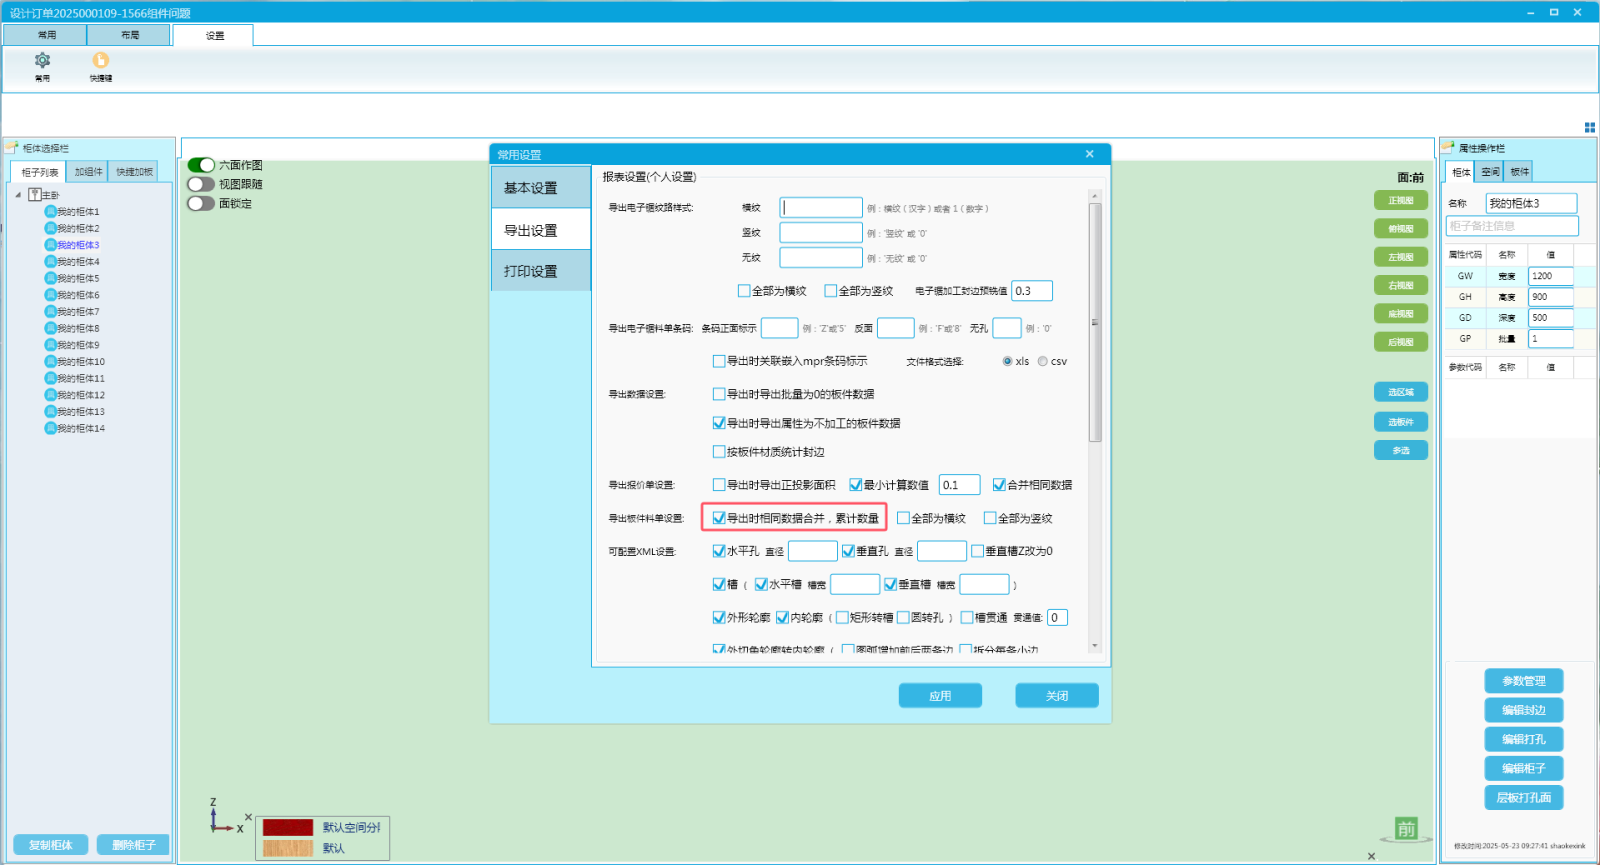Image resolution: width=1600 pixels, height=865 pixels.
Task: Click the cabinet icon beside 我的柜体4
Action: 50,261
